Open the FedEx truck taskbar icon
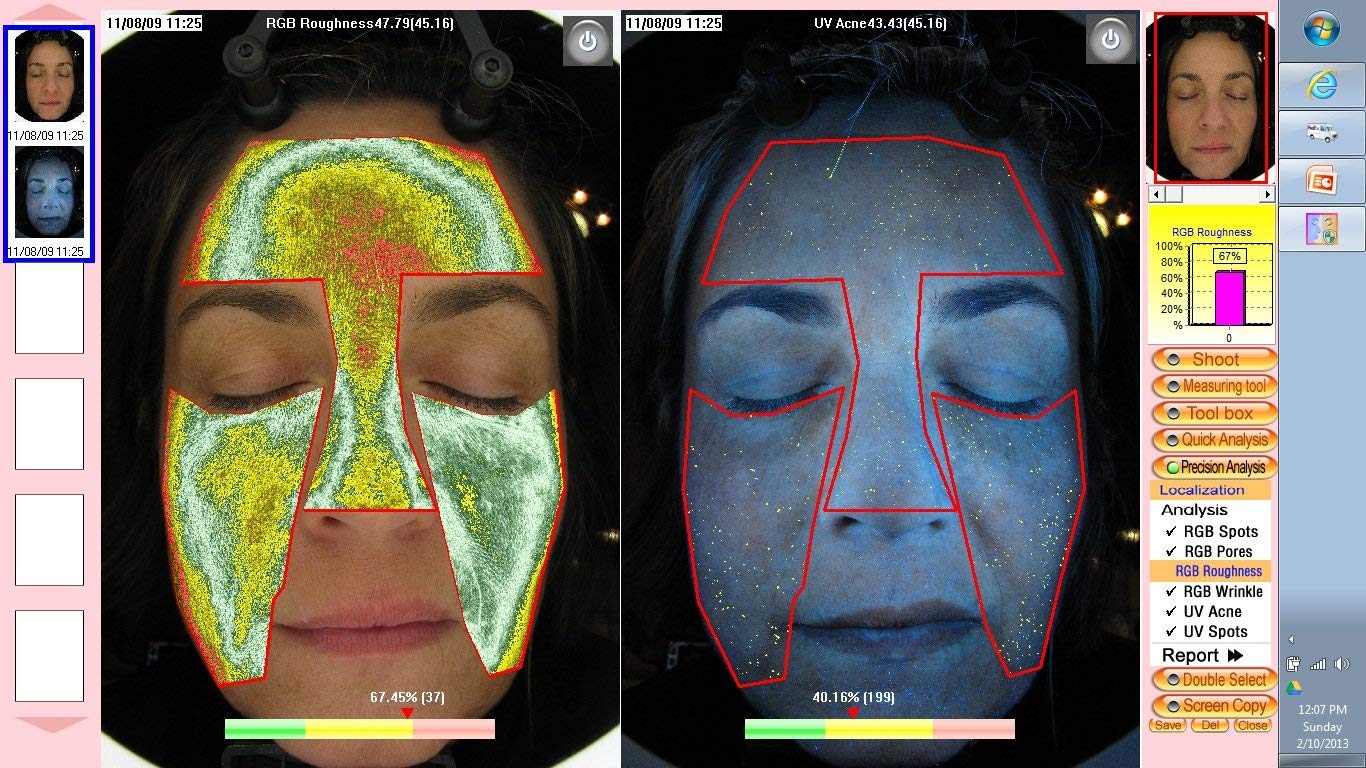 pyautogui.click(x=1322, y=133)
